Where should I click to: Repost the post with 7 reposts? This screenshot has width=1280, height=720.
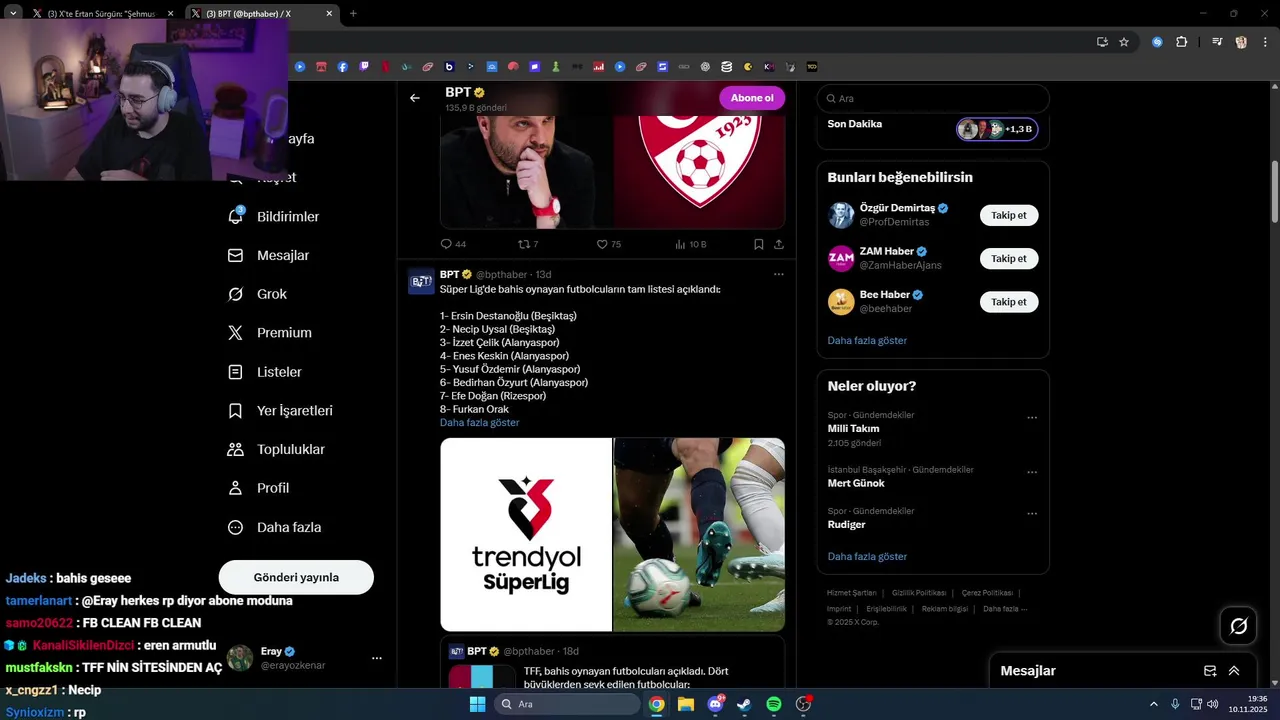(x=528, y=244)
